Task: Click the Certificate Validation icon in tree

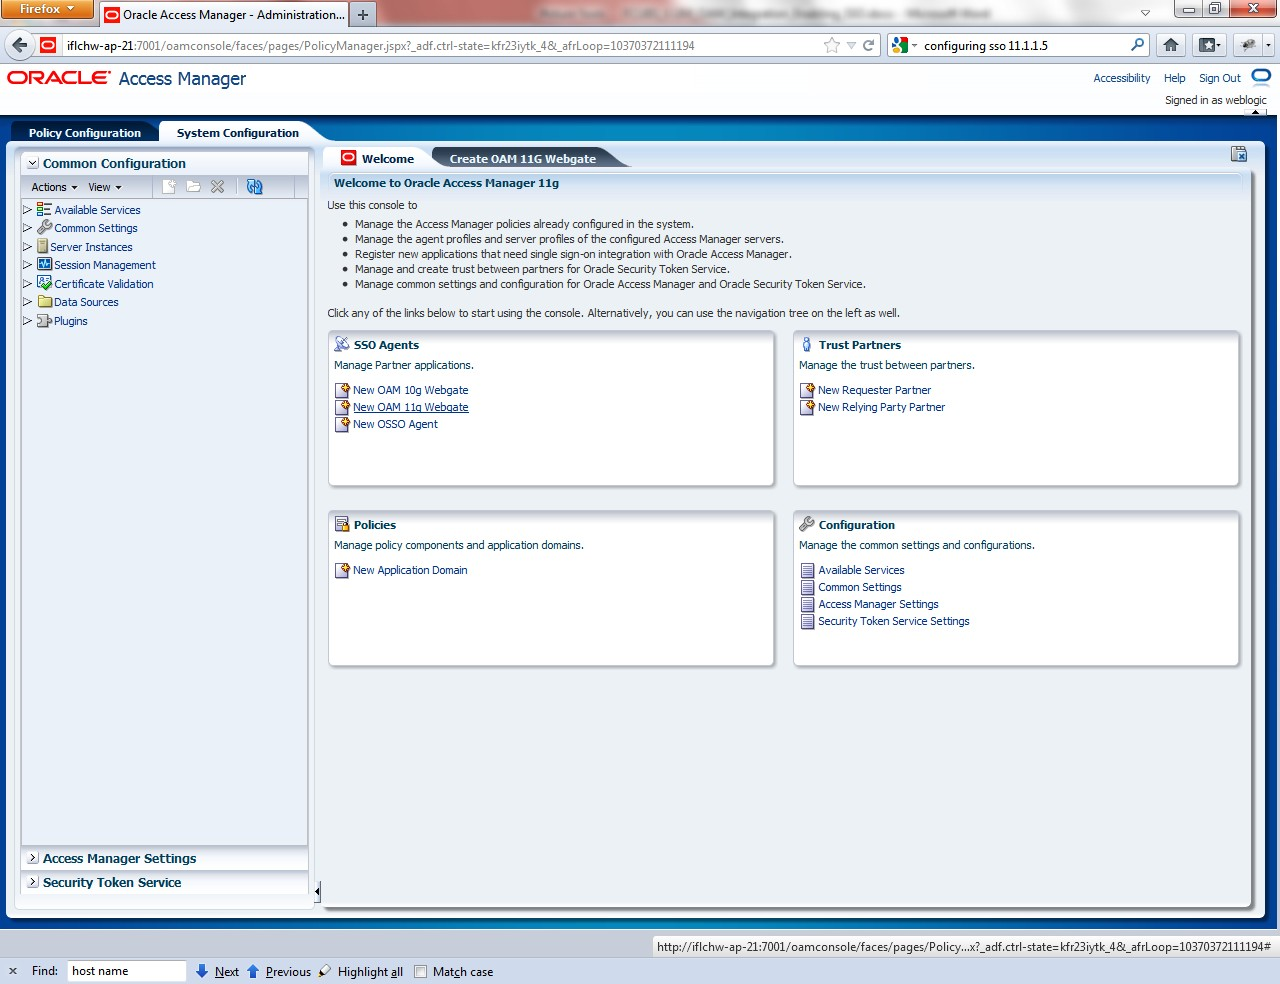Action: pos(44,283)
